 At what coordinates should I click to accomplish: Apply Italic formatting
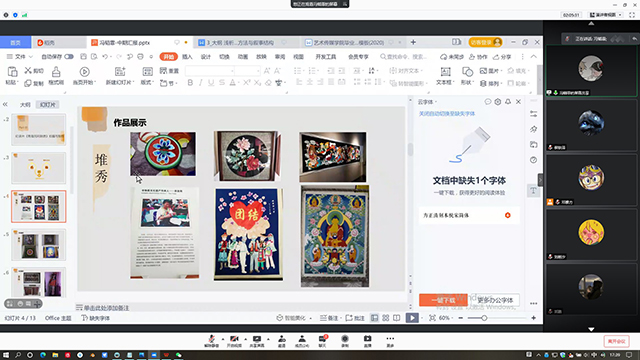pyautogui.click(x=200, y=82)
